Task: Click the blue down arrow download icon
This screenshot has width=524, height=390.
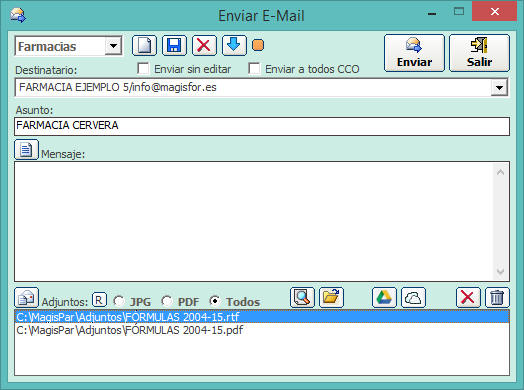Action: (234, 45)
